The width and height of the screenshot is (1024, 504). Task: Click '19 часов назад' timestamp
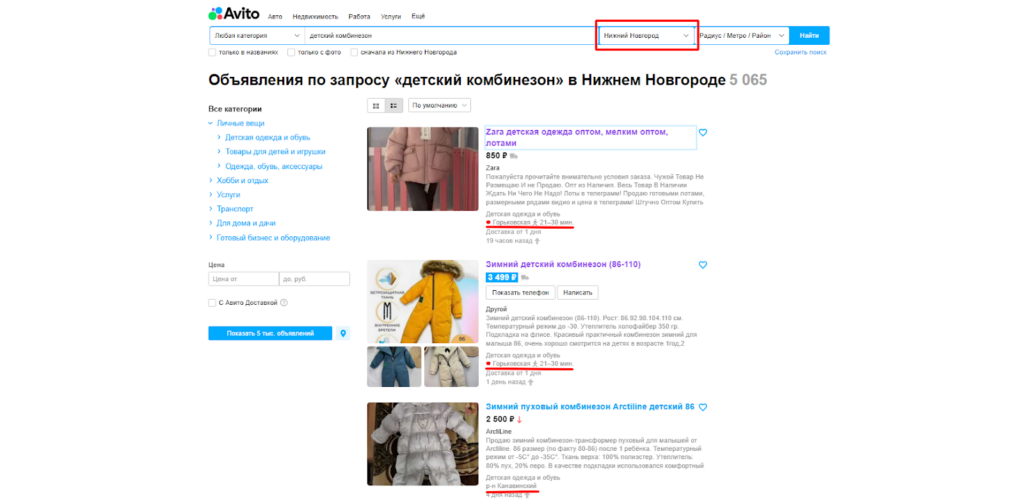tap(509, 241)
